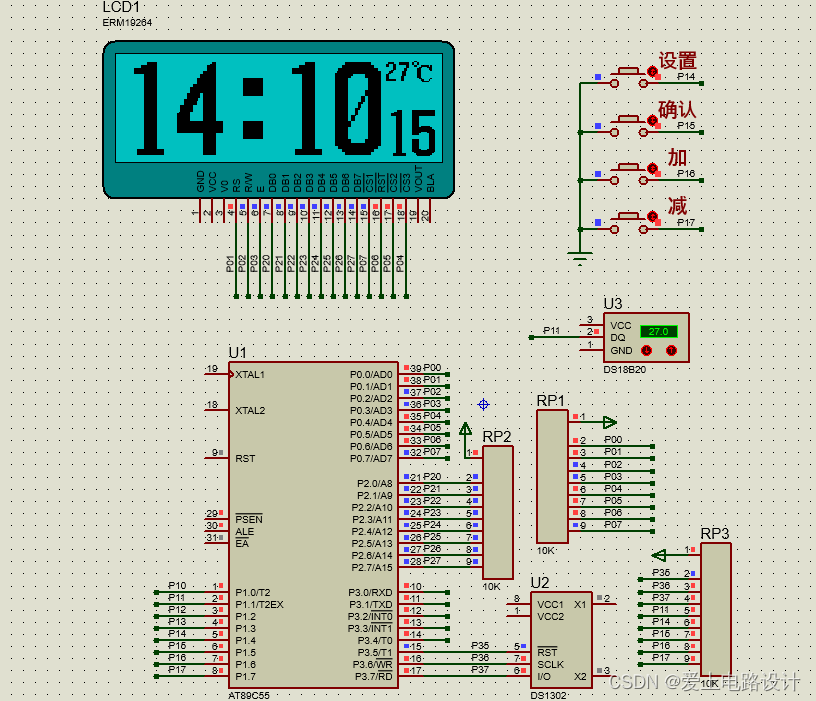Click the blue crosshair marker above RP1
The width and height of the screenshot is (816, 701).
point(483,404)
